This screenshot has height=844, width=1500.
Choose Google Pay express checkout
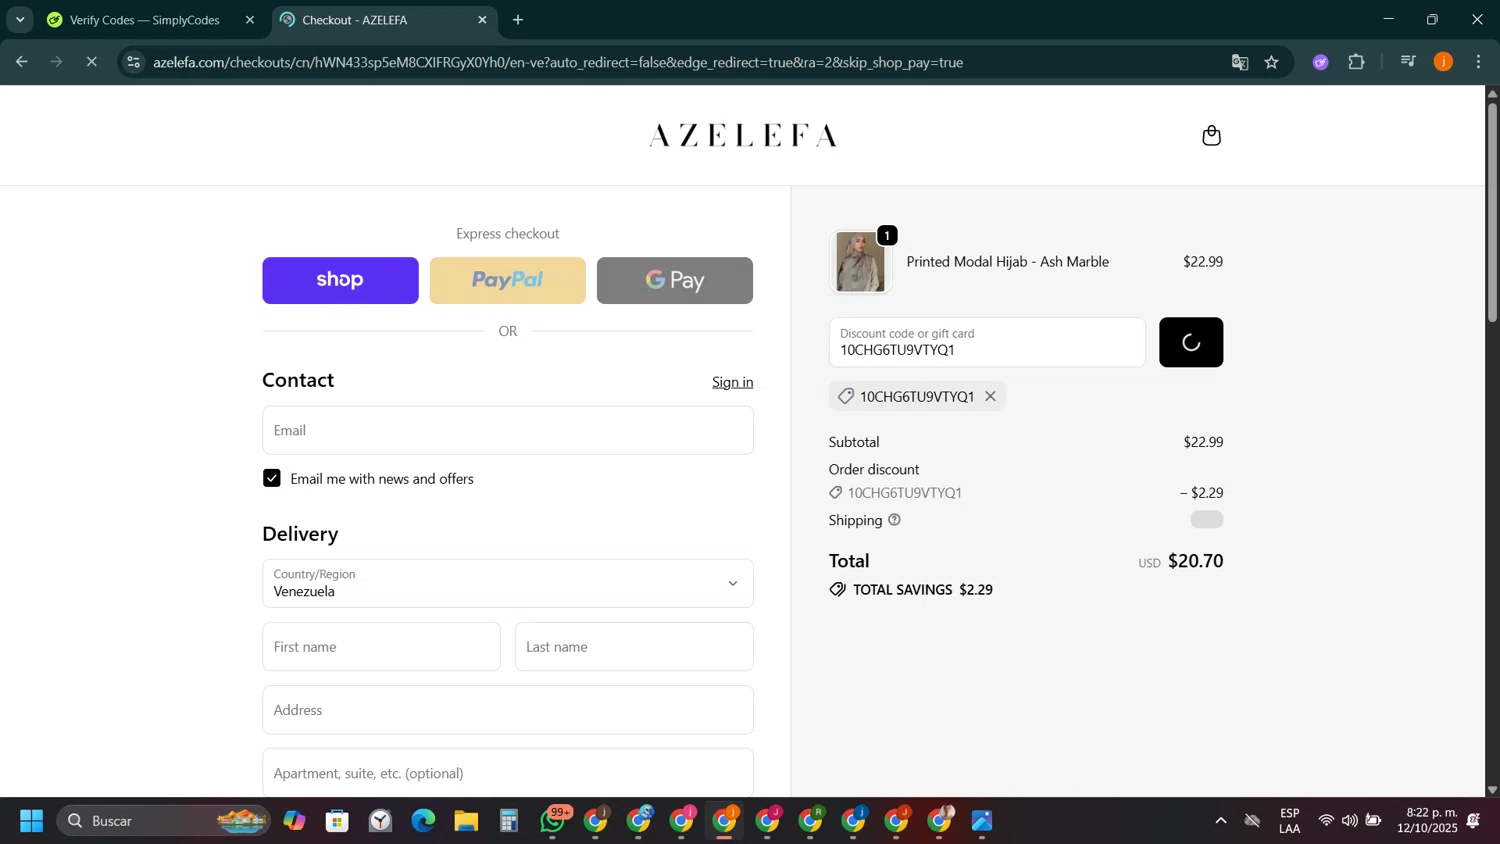point(675,280)
